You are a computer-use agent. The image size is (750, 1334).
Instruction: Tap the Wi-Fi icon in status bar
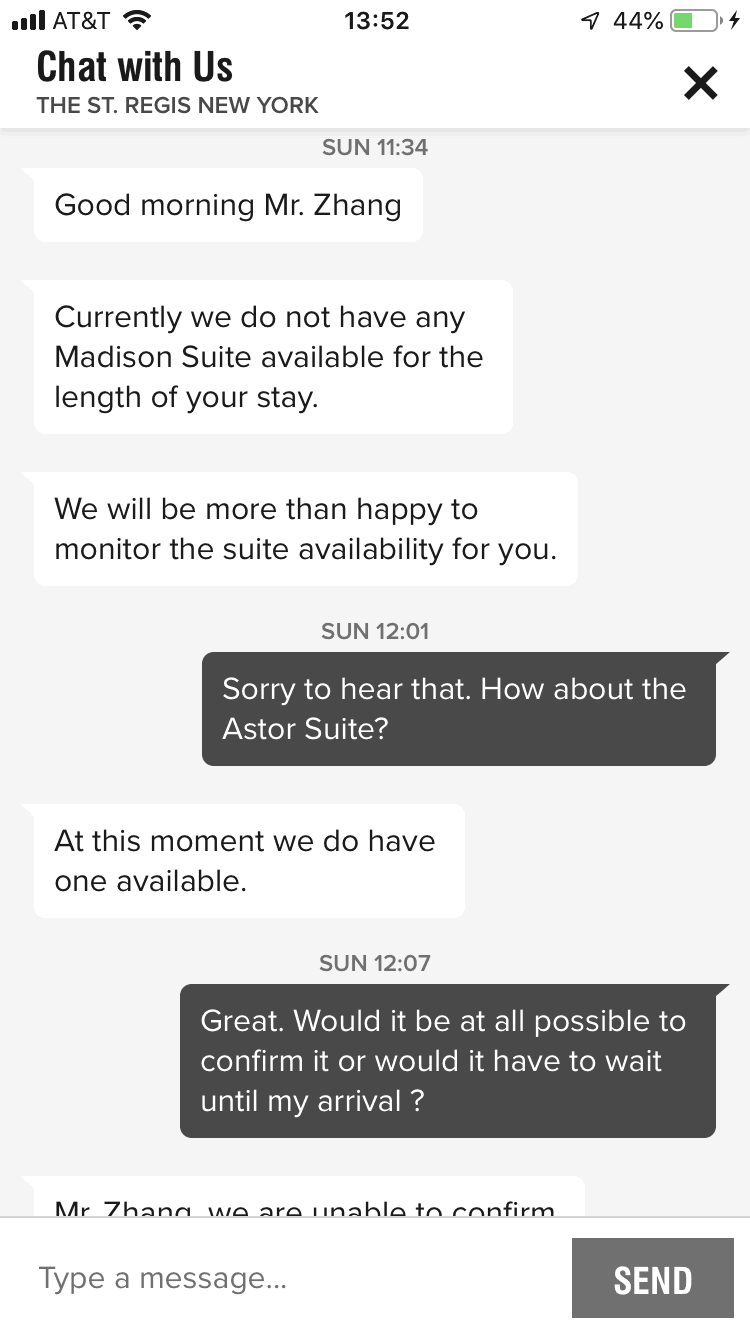134,20
